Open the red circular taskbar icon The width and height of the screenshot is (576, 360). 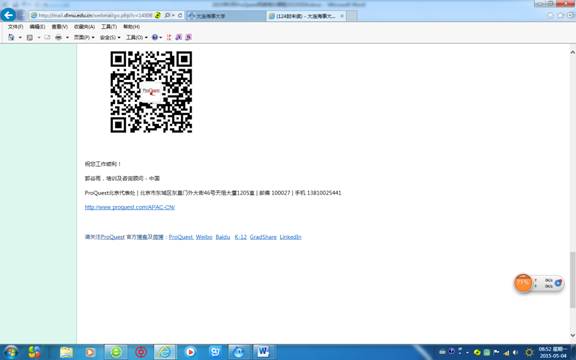pos(141,352)
